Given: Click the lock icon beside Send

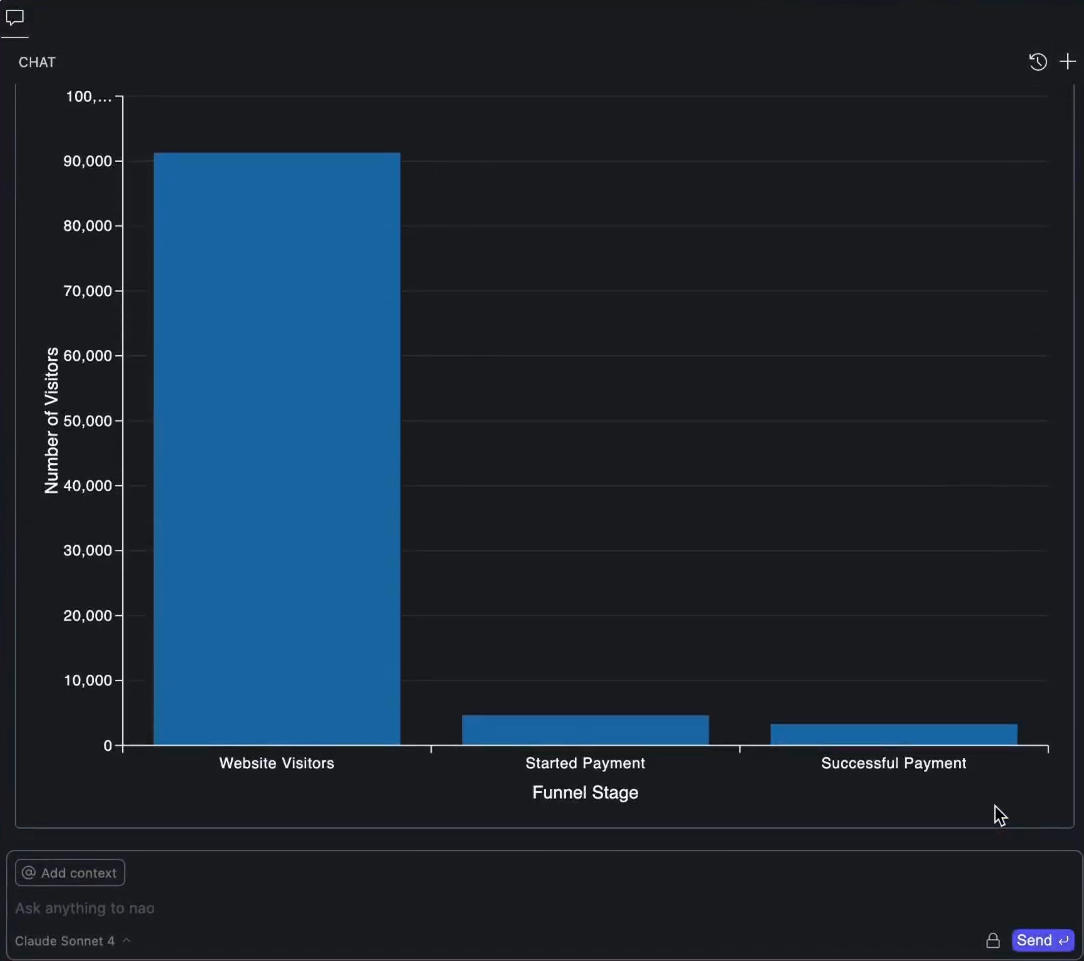Looking at the screenshot, I should click(x=993, y=941).
